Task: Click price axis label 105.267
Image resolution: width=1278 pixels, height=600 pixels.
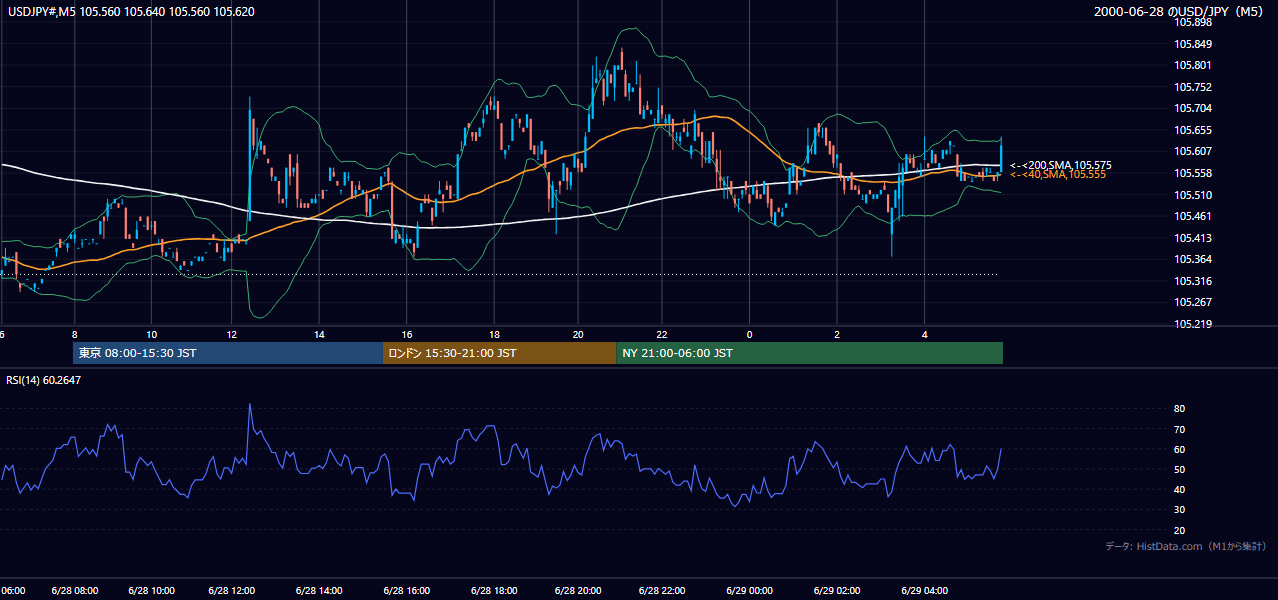Action: point(1193,302)
